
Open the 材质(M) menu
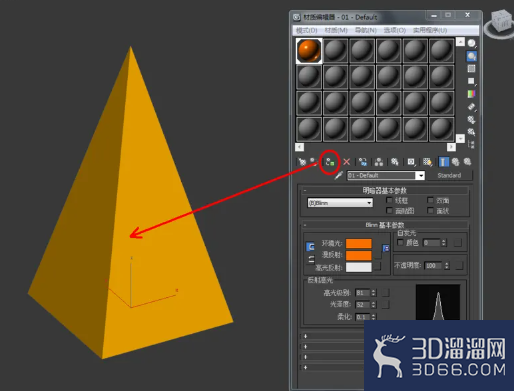[336, 31]
